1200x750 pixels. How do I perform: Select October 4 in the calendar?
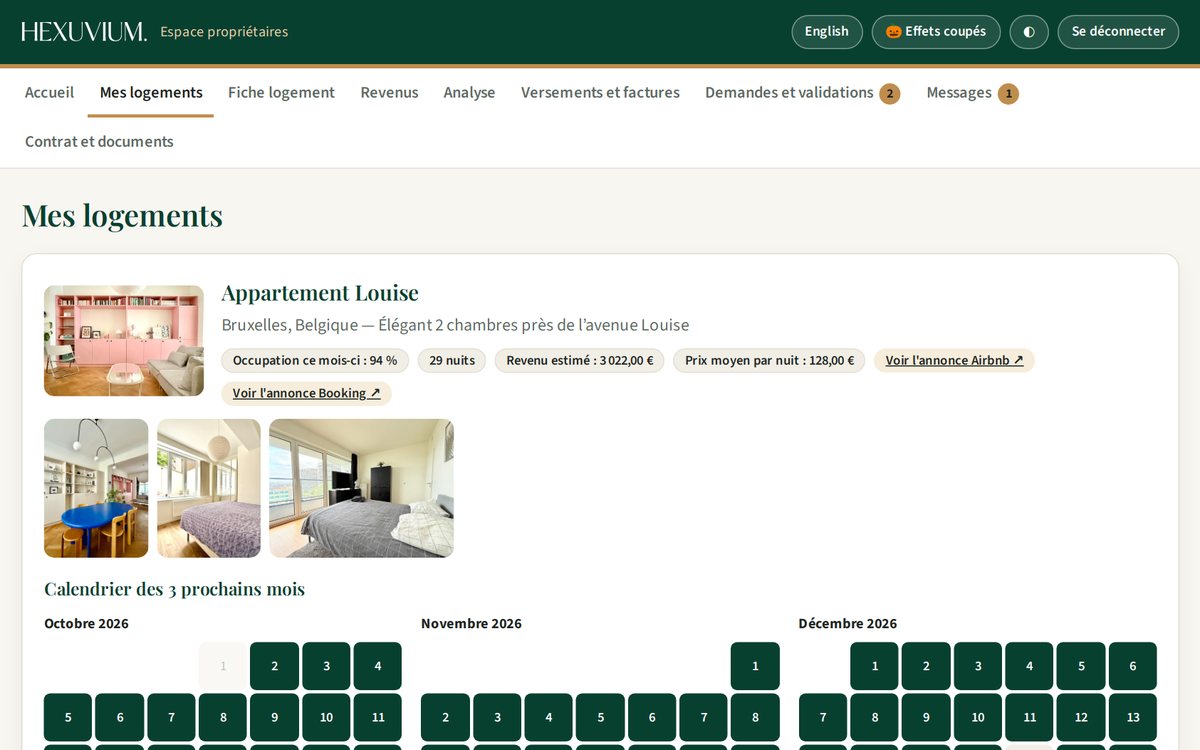pos(378,666)
